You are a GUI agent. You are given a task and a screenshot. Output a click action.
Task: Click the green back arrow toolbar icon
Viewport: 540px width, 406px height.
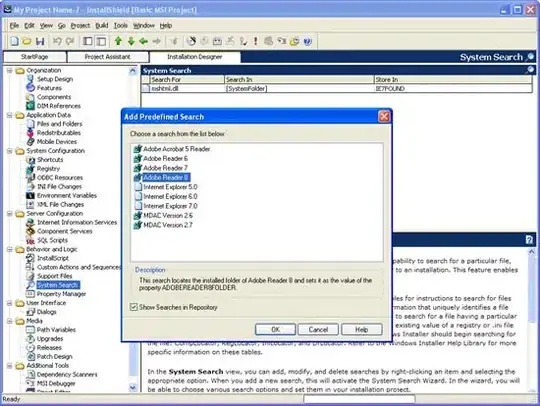pyautogui.click(x=144, y=41)
